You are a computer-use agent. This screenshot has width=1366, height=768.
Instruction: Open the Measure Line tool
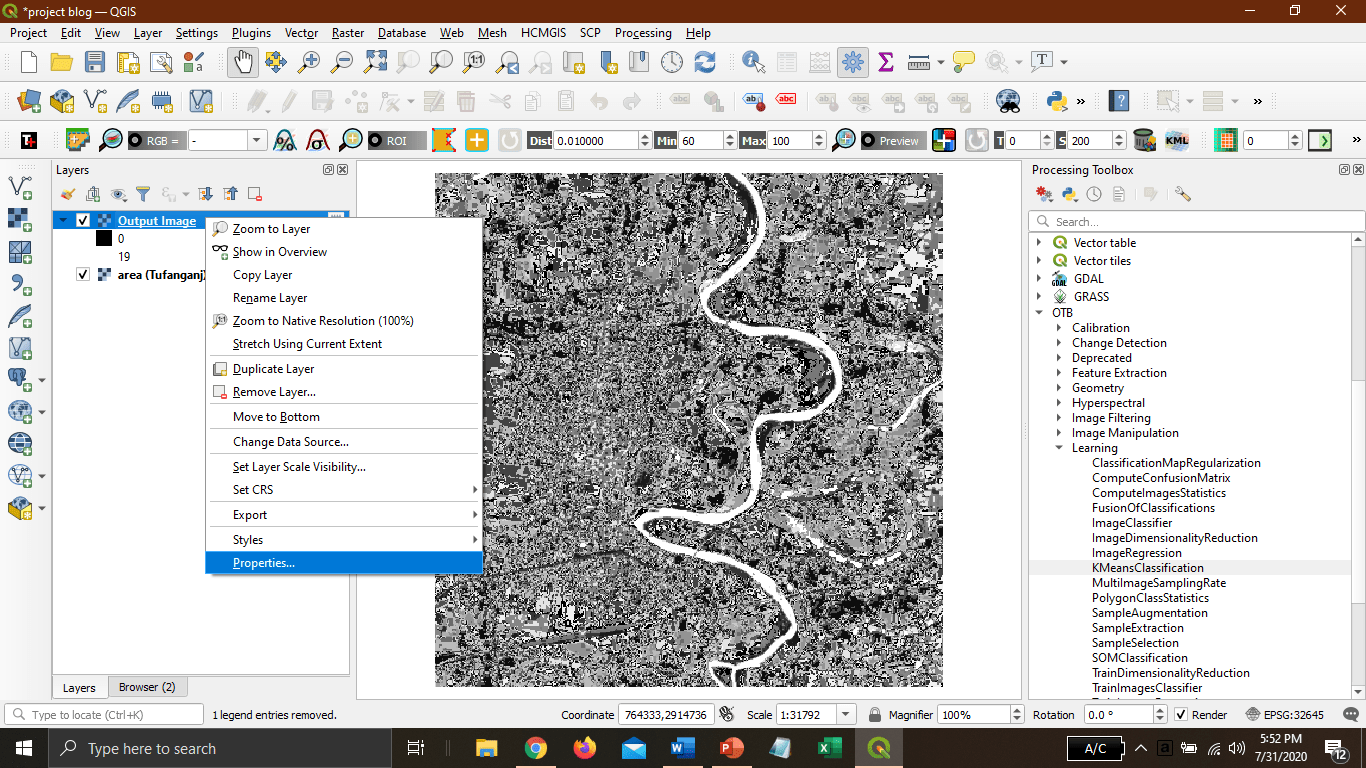tap(917, 61)
